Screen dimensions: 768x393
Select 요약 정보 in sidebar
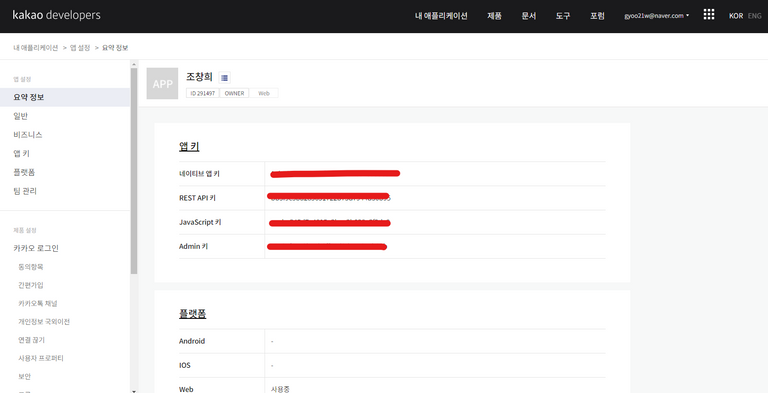(x=65, y=97)
